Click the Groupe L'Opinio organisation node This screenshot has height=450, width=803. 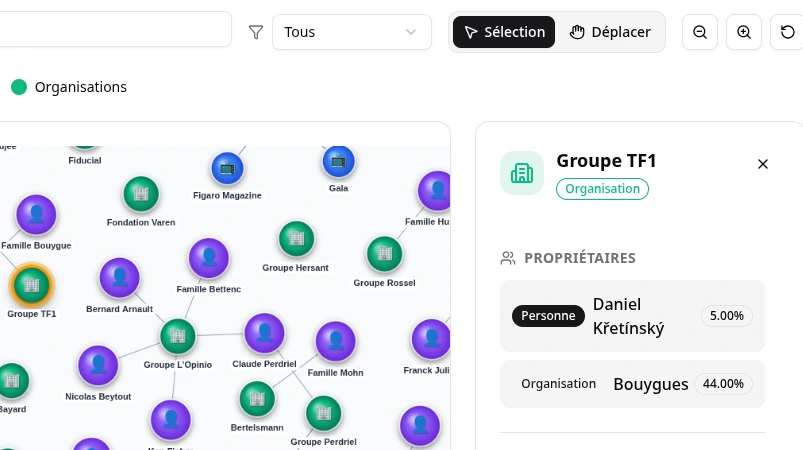[x=178, y=337]
